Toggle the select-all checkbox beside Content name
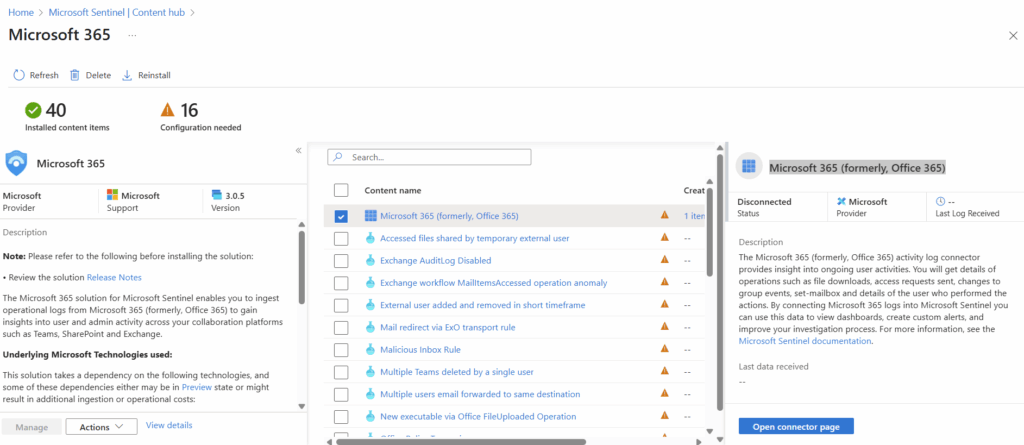The image size is (1024, 445). pos(341,190)
